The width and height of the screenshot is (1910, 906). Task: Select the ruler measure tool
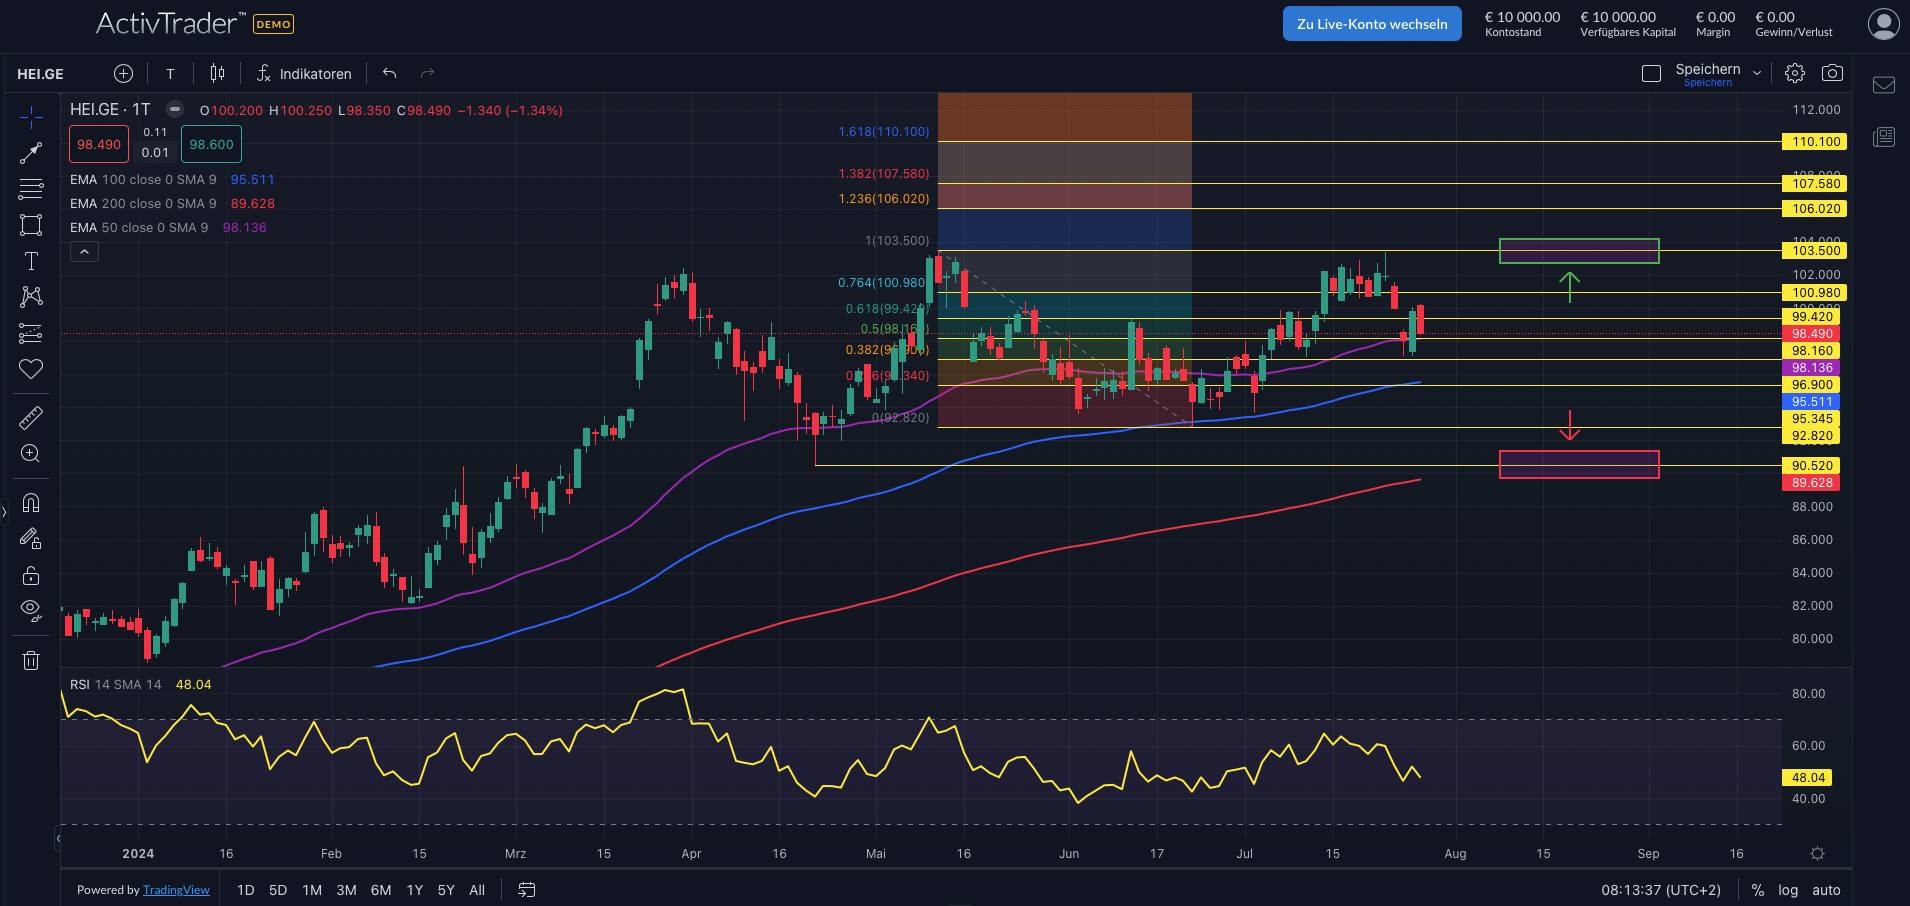tap(31, 418)
